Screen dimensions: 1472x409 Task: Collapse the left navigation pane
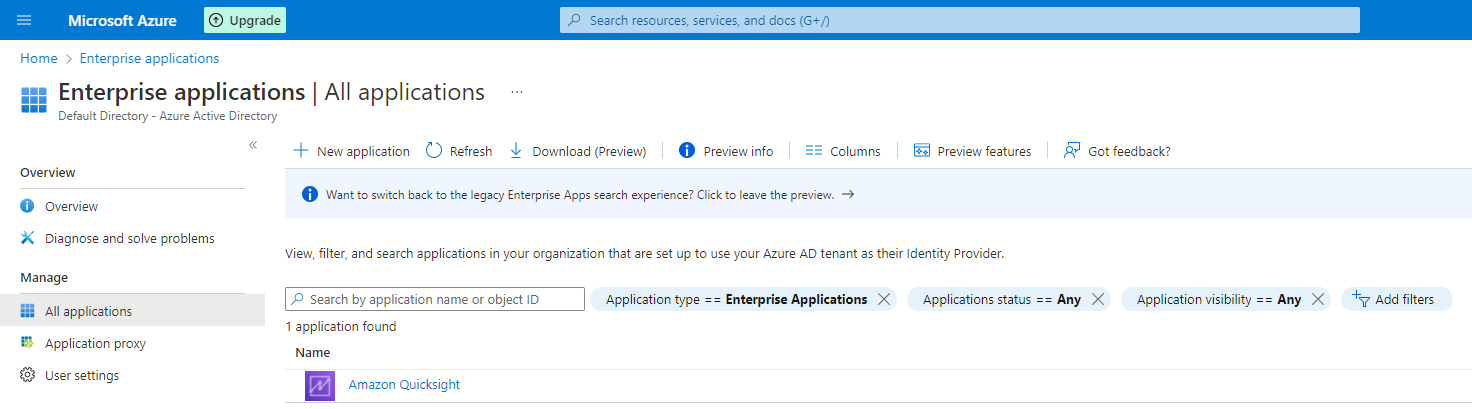[x=253, y=145]
